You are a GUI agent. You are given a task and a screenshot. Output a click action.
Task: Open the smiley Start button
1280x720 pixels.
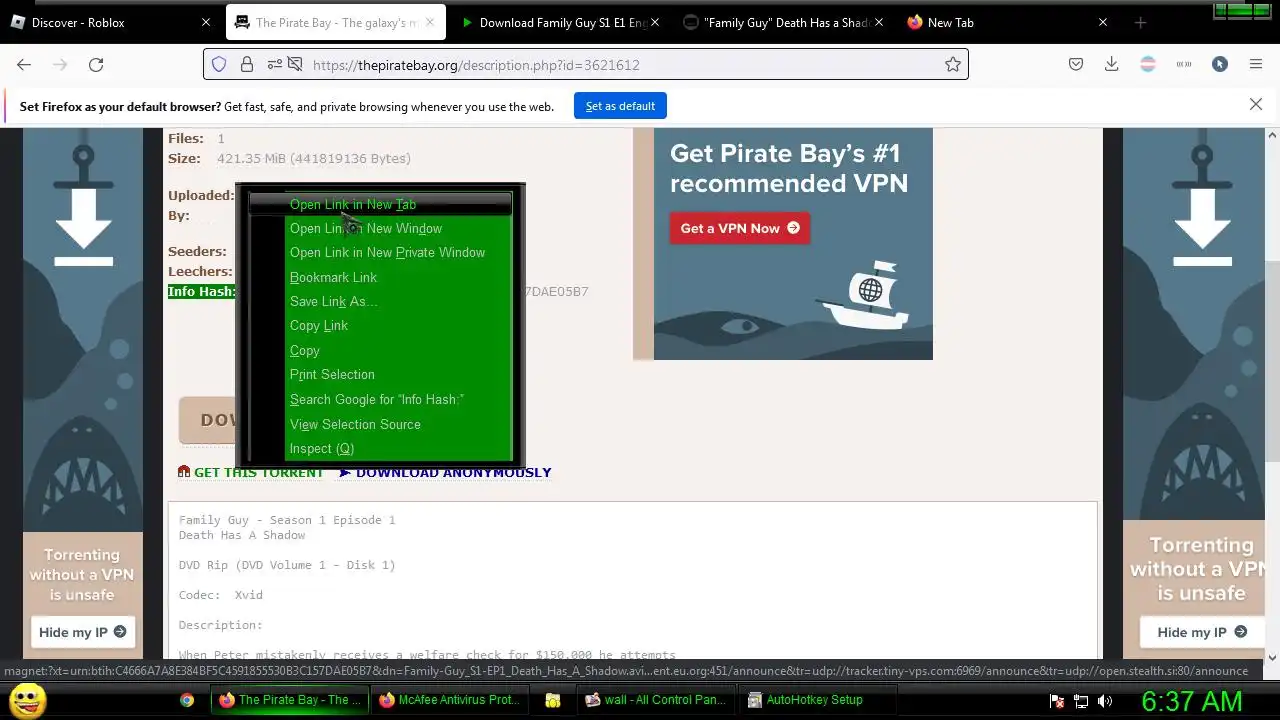click(27, 701)
